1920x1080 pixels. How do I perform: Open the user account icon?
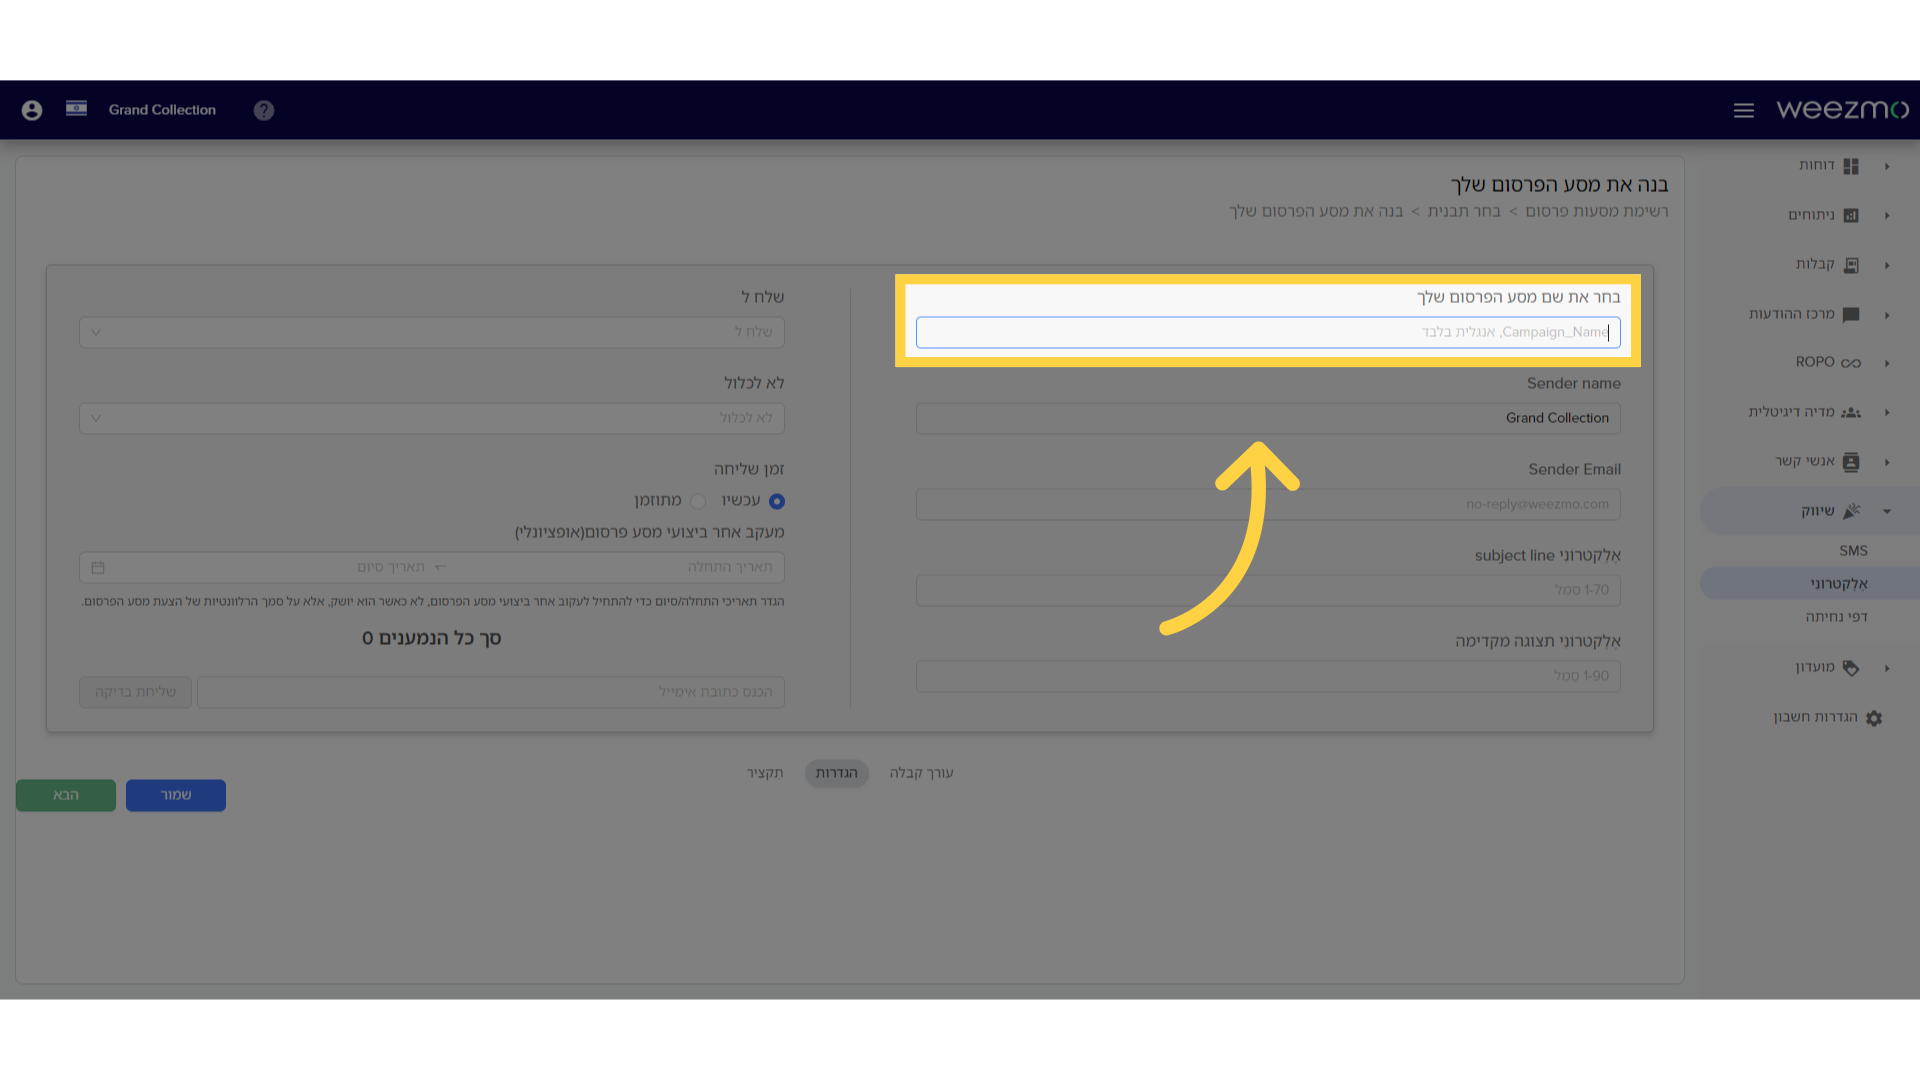pyautogui.click(x=32, y=110)
